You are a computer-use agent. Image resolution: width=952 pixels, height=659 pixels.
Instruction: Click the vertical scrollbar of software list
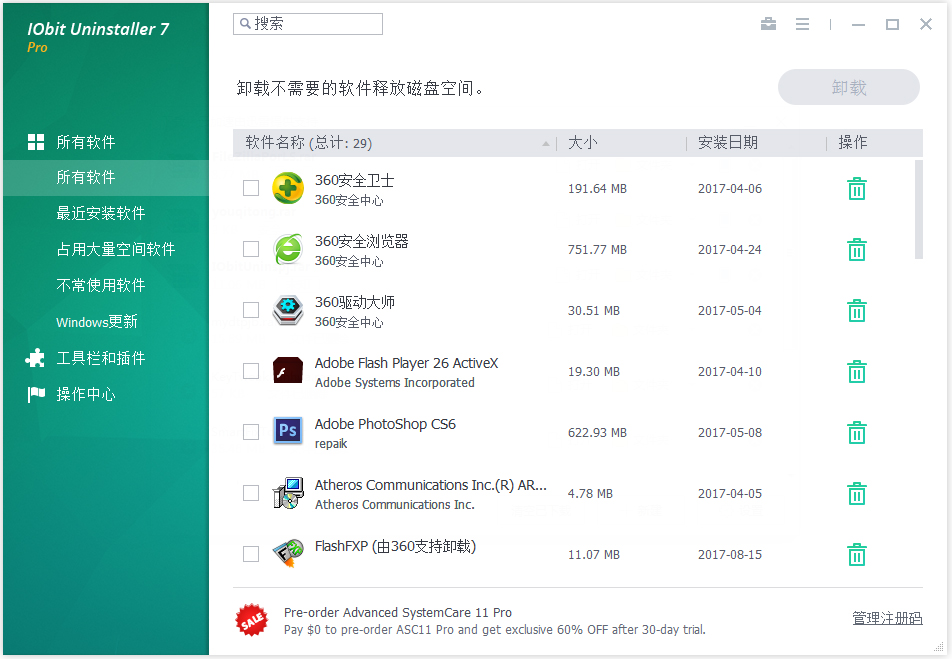click(919, 210)
